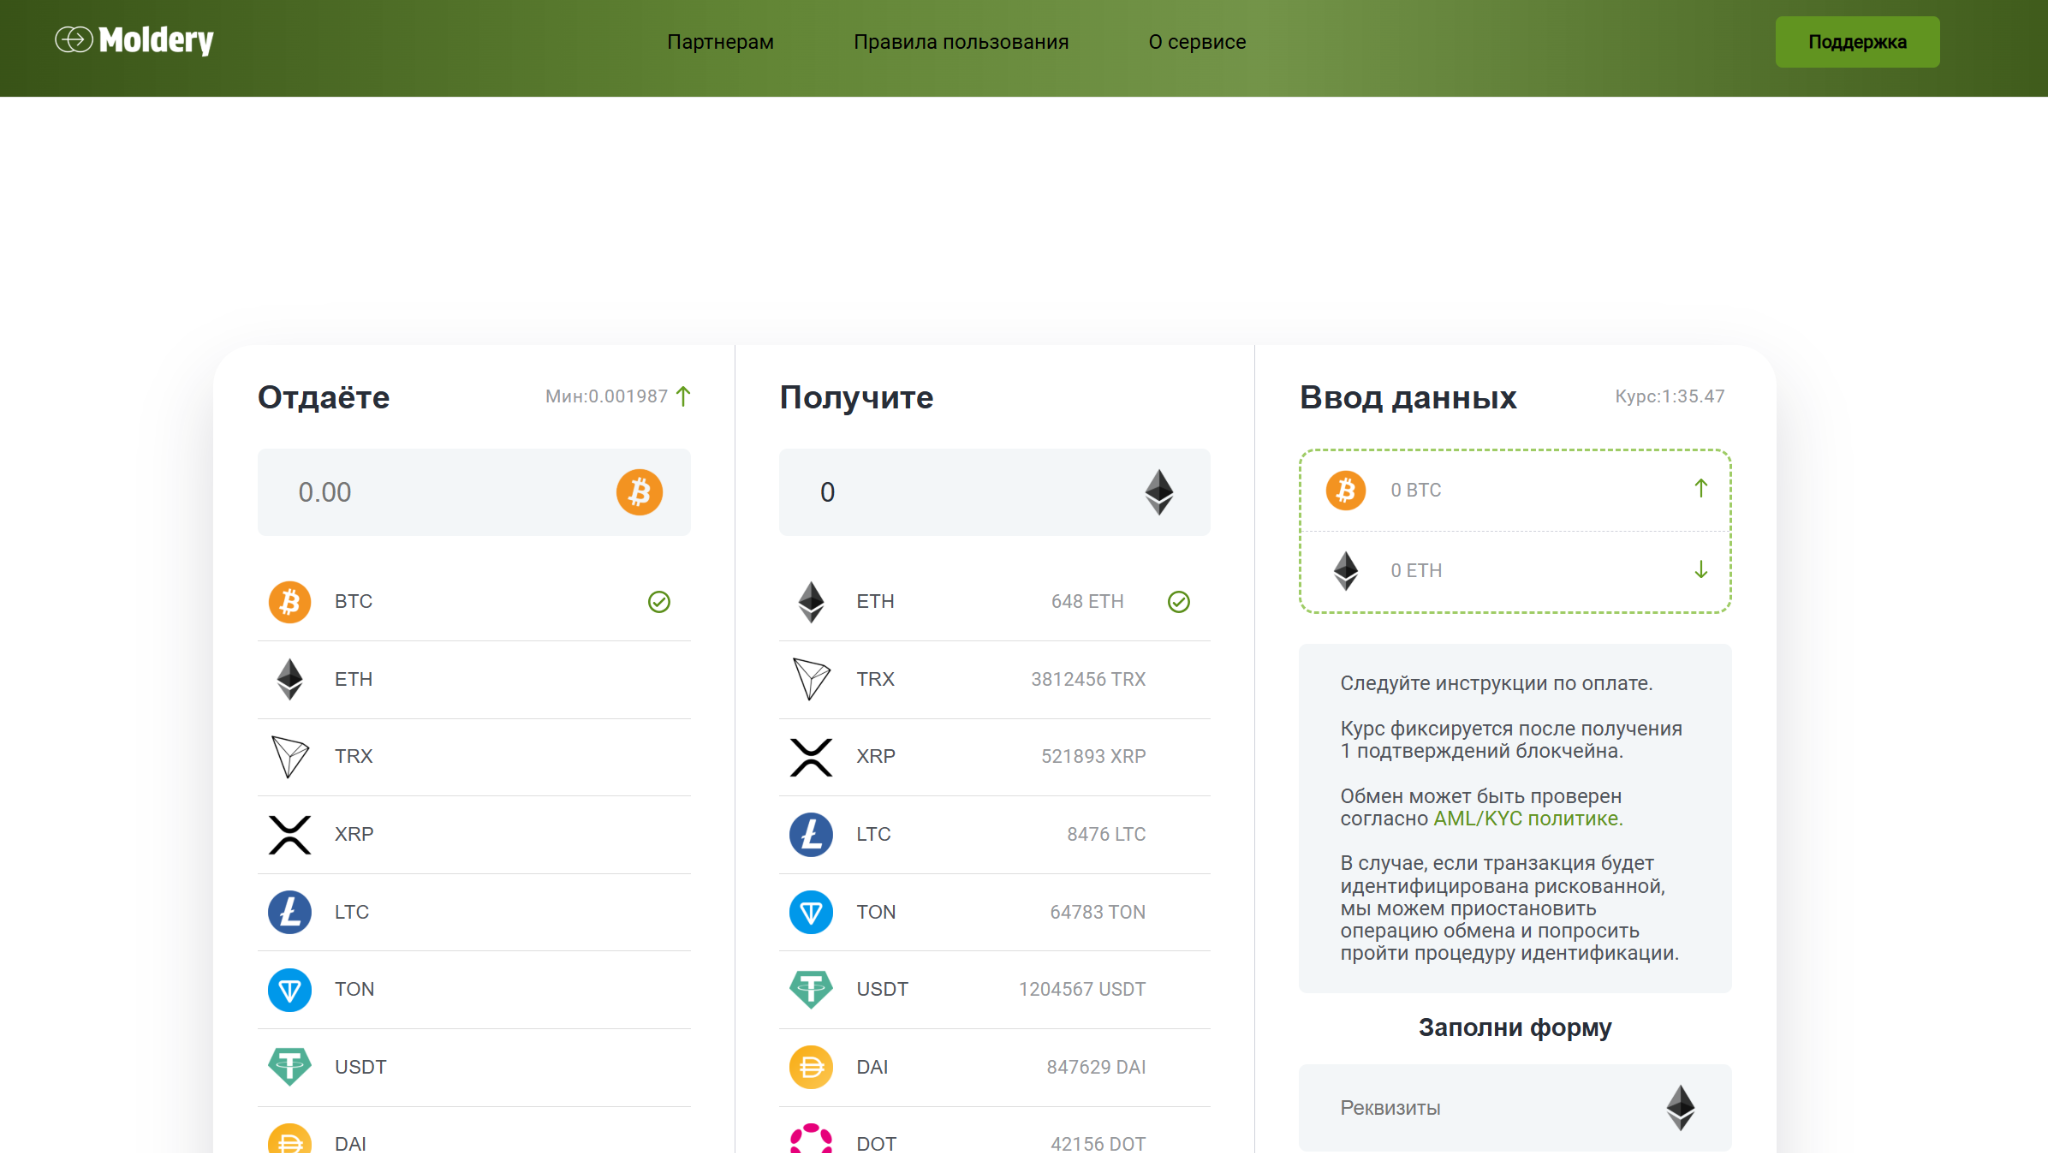Click Bitcoin icon in the Отдаёте amount field
Viewport: 2048px width, 1153px height.
click(639, 492)
